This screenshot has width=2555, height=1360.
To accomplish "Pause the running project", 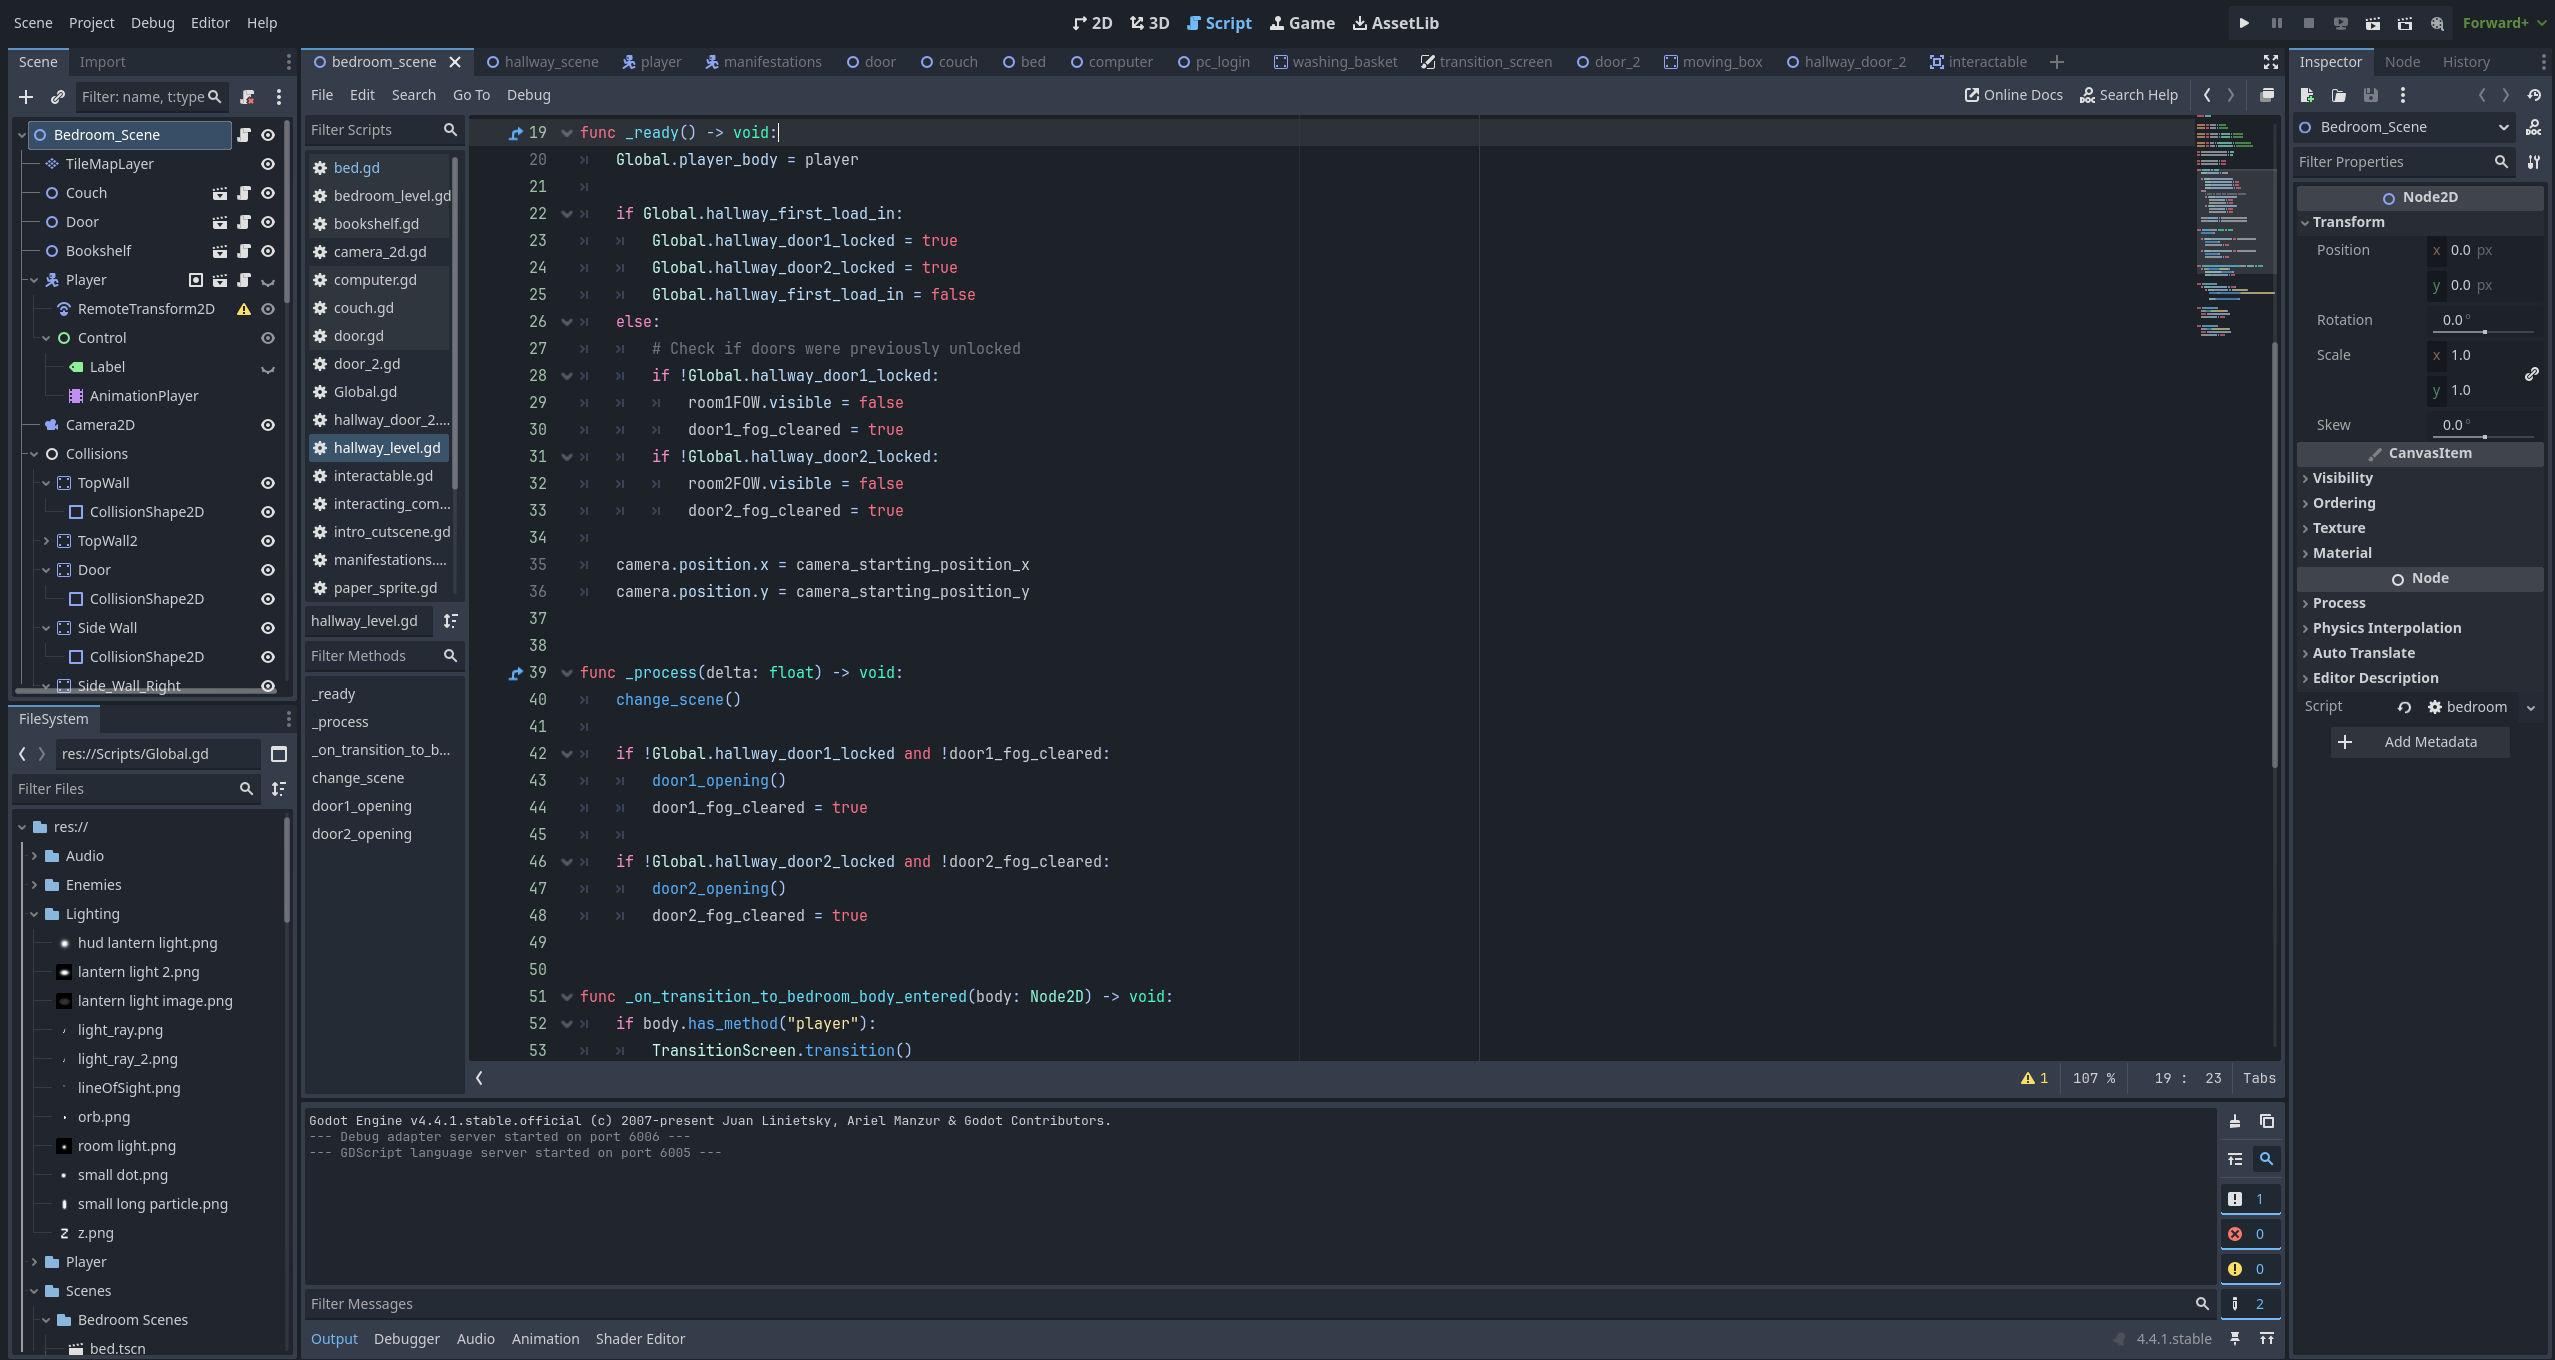I will pos(2276,23).
